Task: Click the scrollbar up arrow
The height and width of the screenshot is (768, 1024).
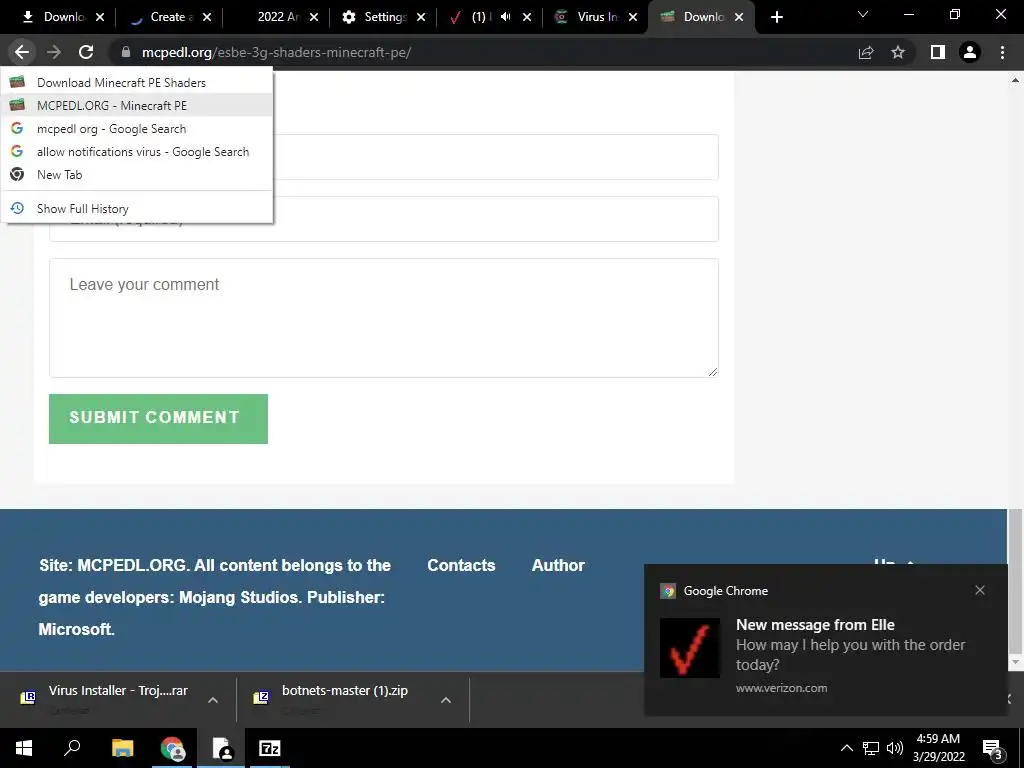Action: [1015, 80]
